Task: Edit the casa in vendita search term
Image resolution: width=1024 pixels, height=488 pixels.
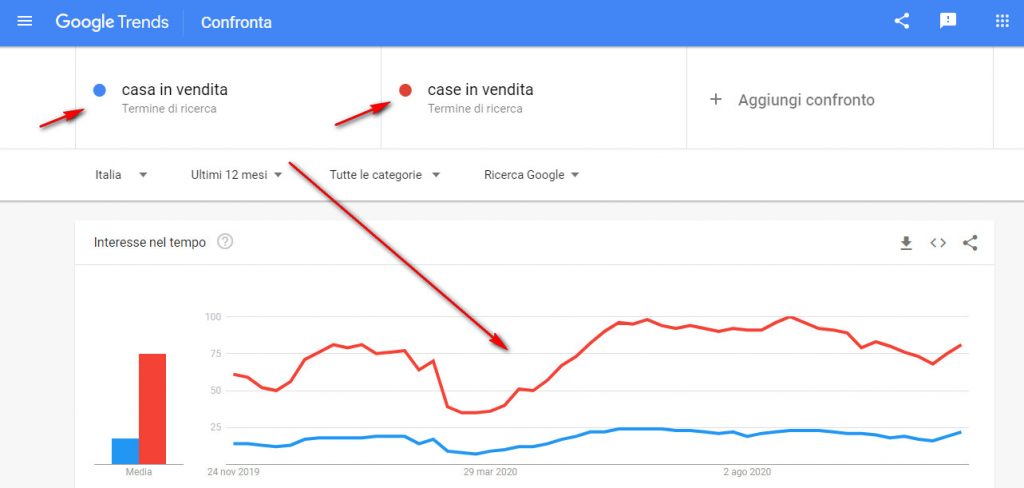Action: coord(174,89)
